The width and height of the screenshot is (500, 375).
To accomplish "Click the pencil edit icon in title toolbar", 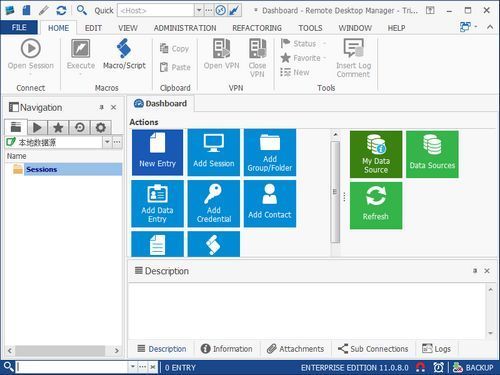I will coord(44,10).
